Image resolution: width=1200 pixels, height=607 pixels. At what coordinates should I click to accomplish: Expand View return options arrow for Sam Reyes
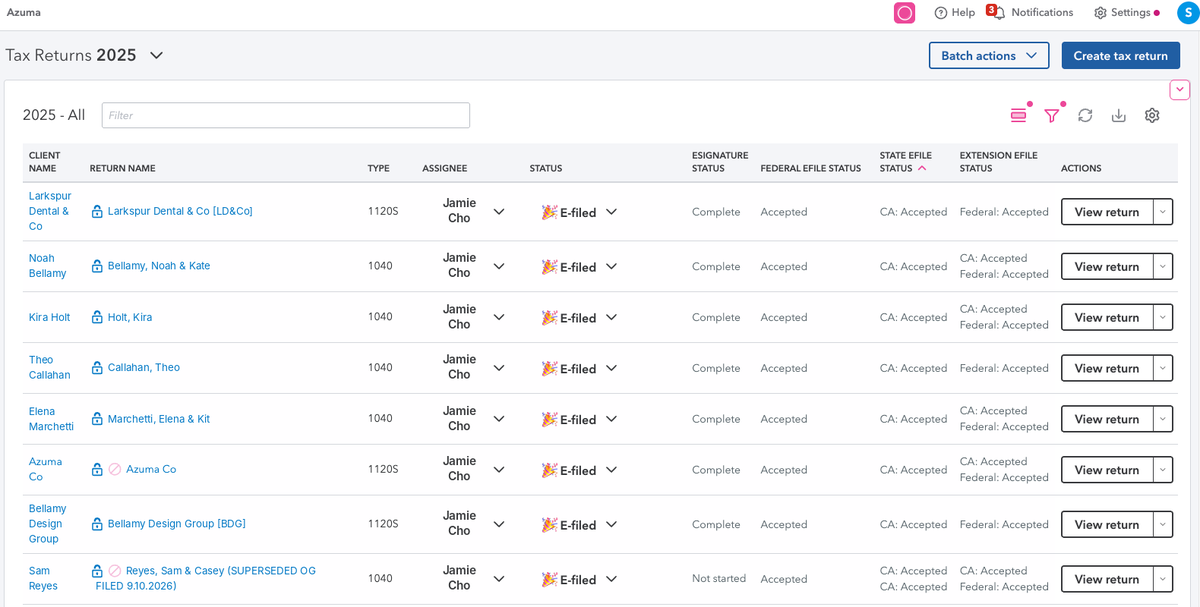1162,579
